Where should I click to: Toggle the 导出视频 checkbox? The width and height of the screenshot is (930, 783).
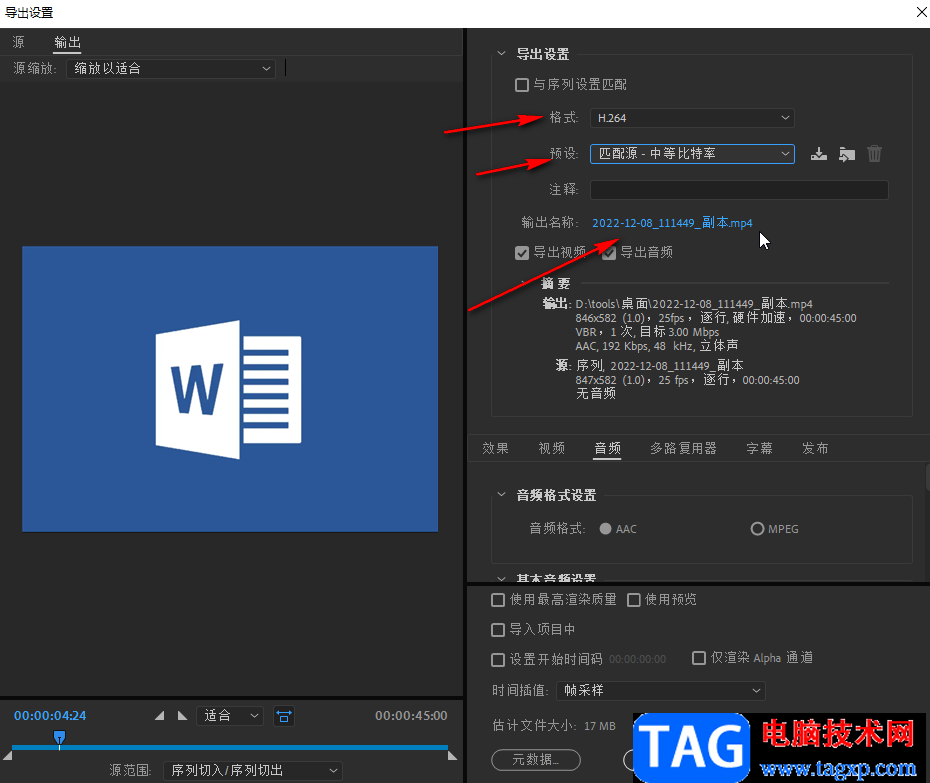click(521, 253)
